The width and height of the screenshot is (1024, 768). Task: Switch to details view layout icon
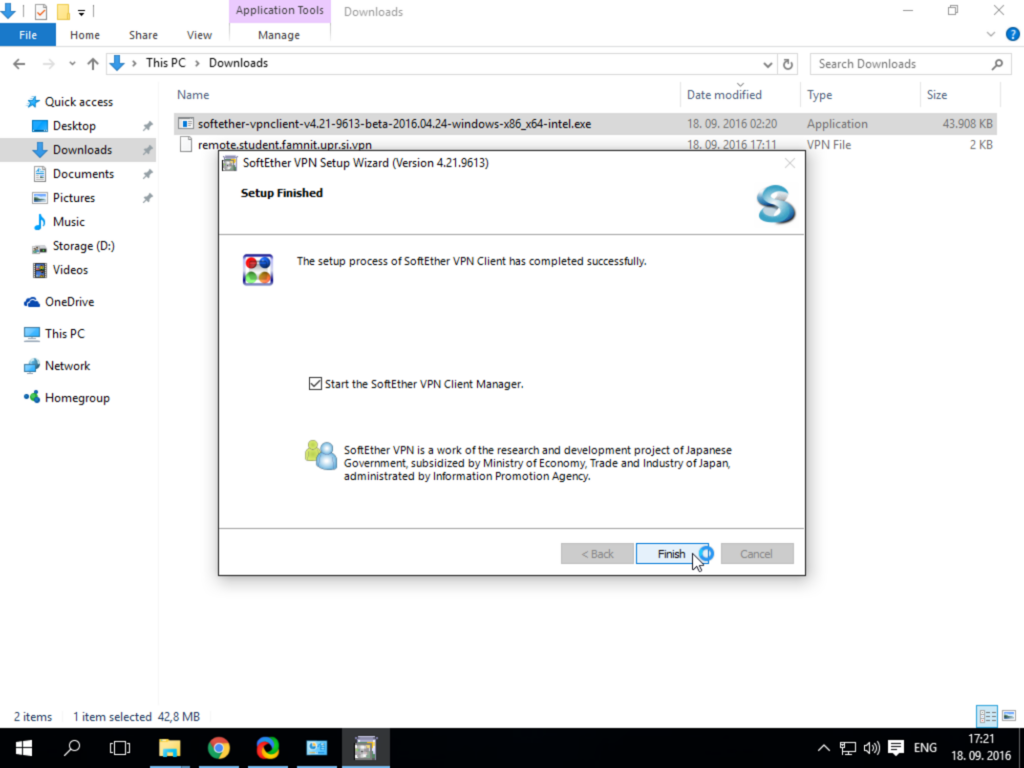pyautogui.click(x=987, y=716)
